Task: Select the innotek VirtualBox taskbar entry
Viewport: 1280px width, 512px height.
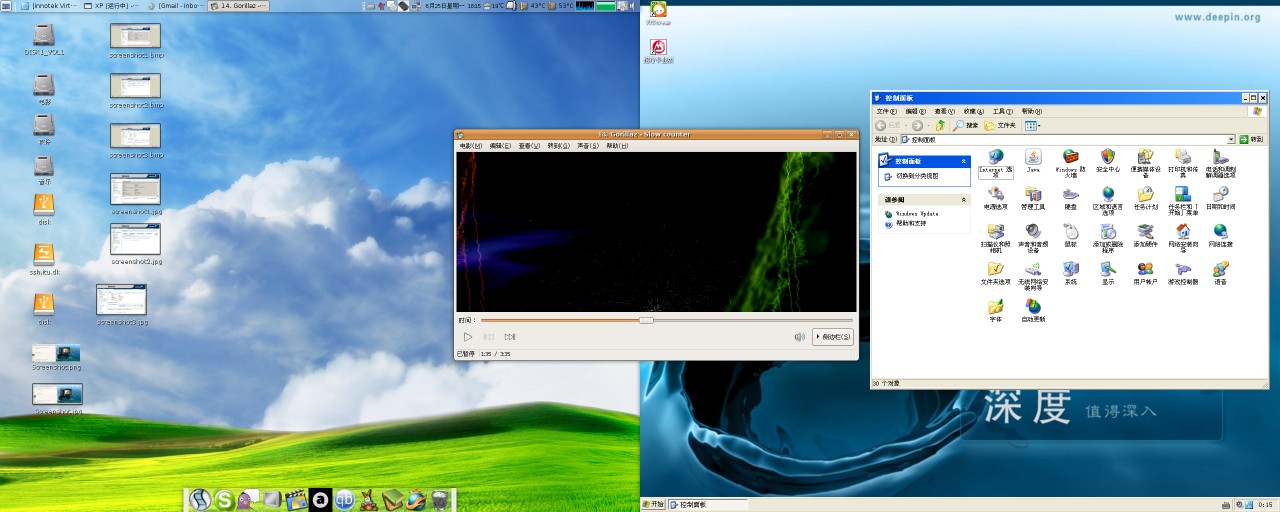Action: coord(49,6)
